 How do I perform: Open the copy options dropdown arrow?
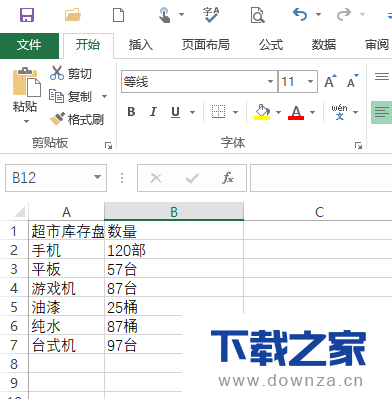click(104, 97)
